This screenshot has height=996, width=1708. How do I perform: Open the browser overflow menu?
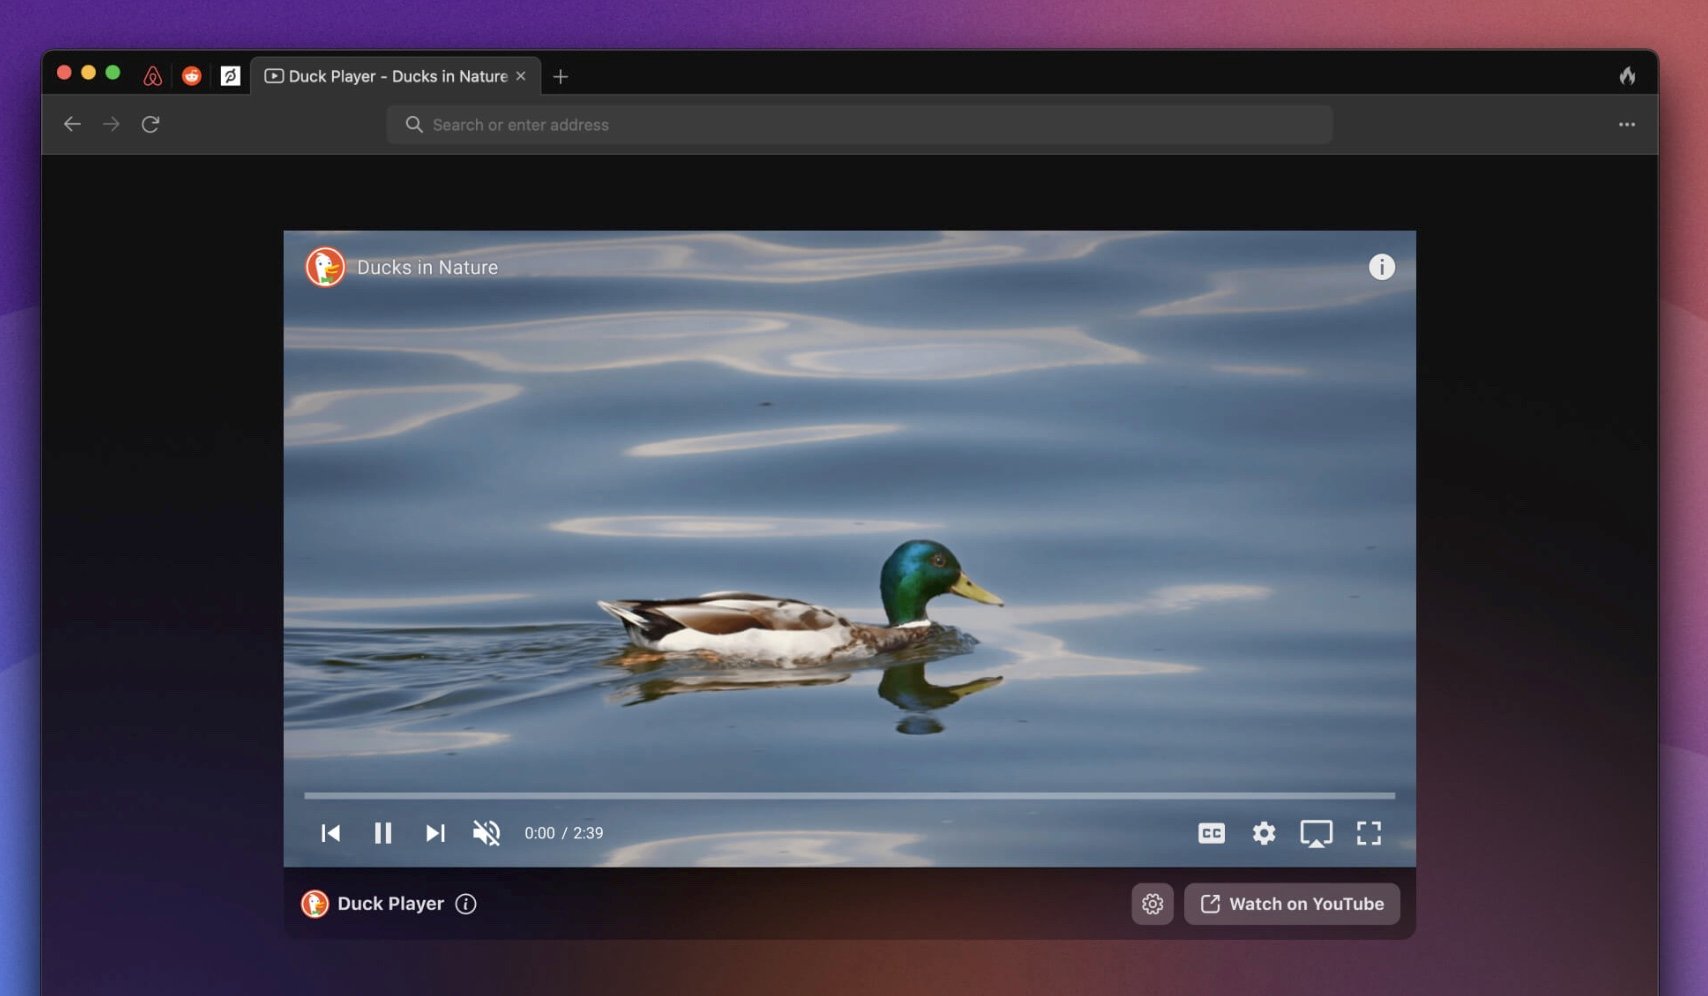[x=1627, y=124]
